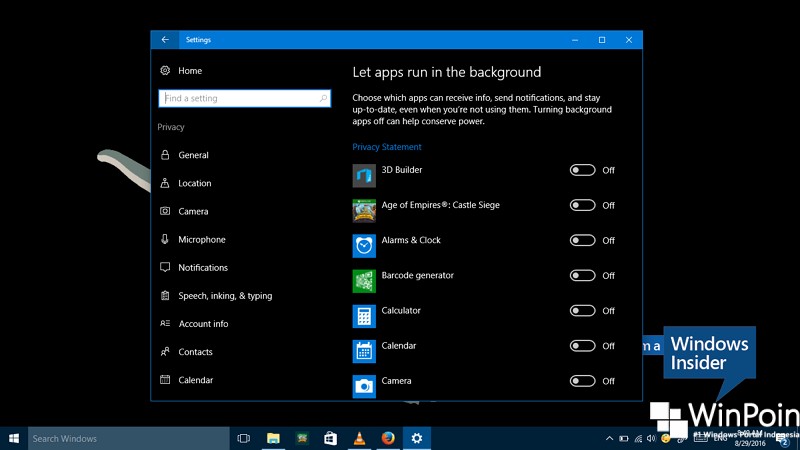Click the Barcode generator app name
The height and width of the screenshot is (450, 800).
coord(417,276)
